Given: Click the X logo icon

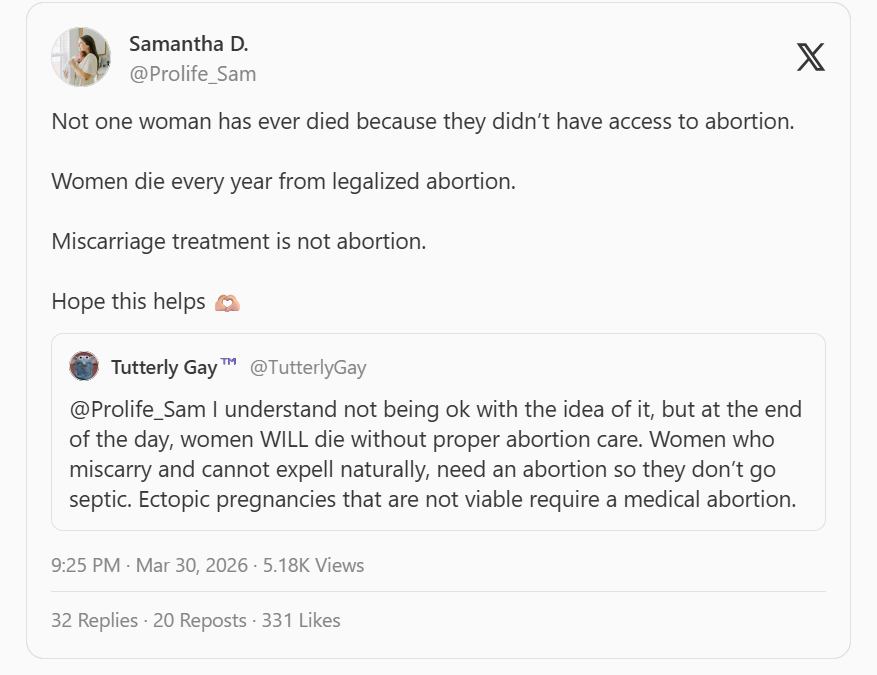Looking at the screenshot, I should click(x=810, y=57).
